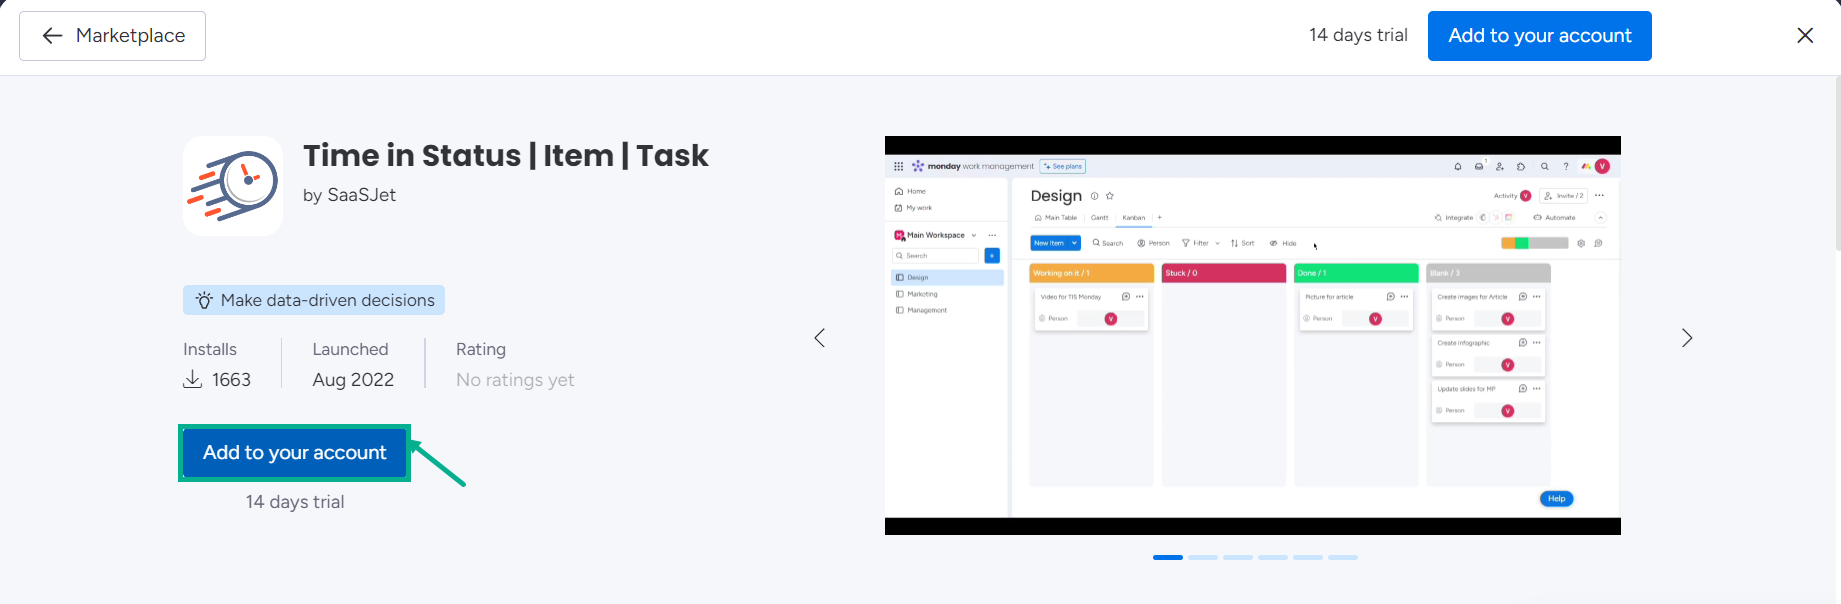The image size is (1841, 604).
Task: Click the 'by SaaSJet' developer name
Action: point(349,195)
